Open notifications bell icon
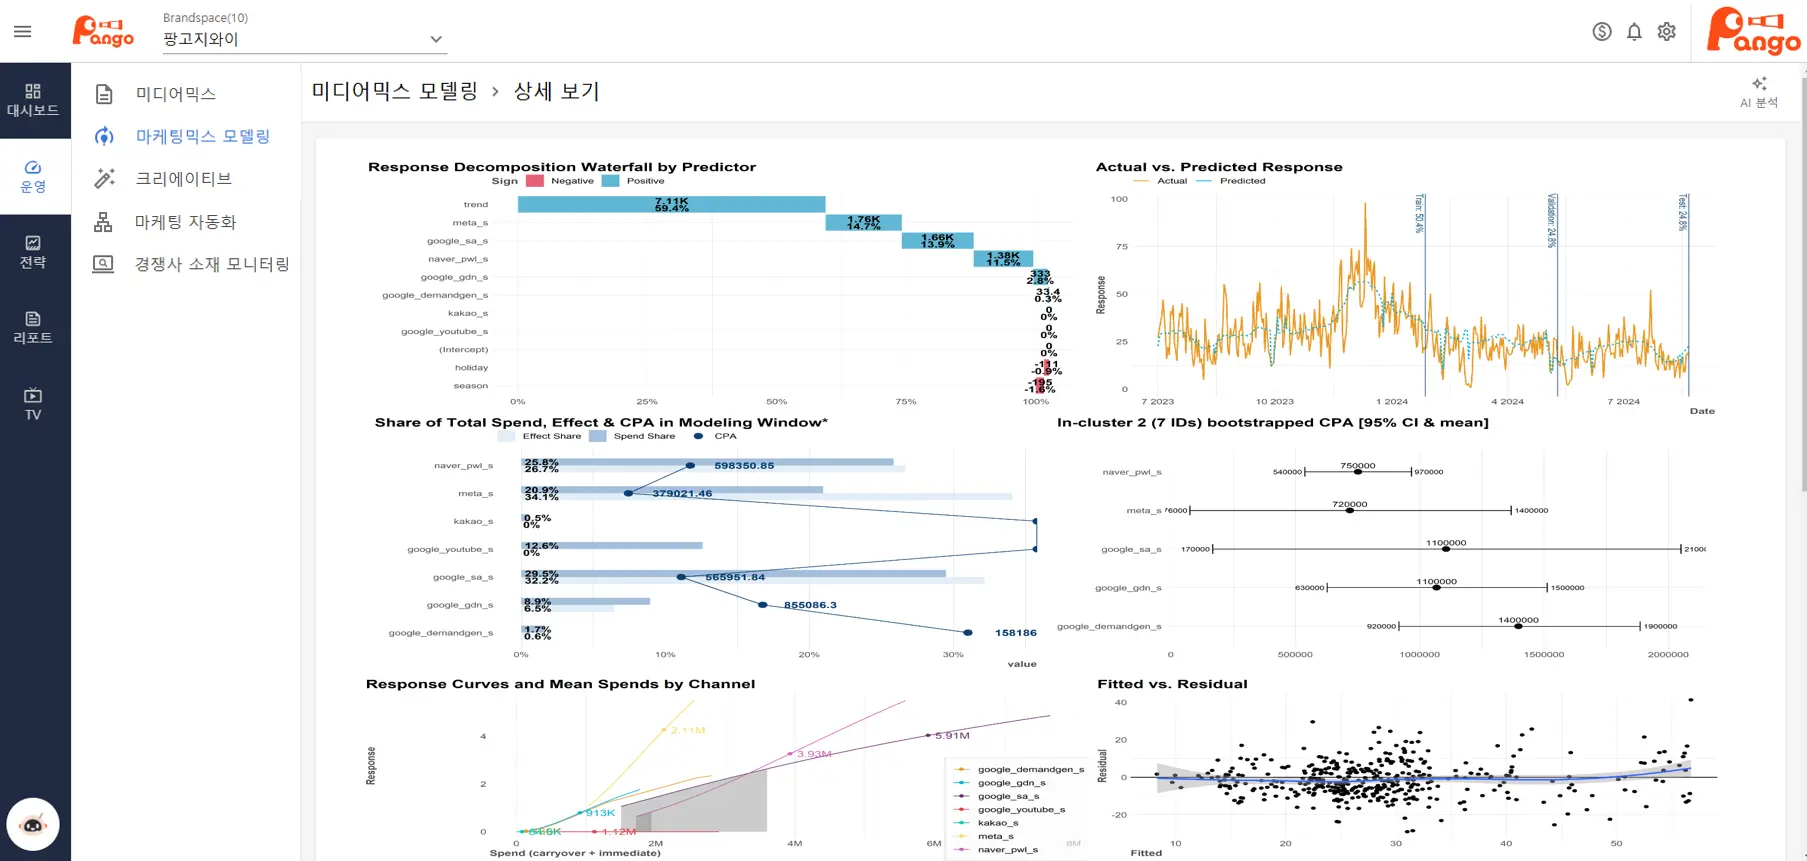The width and height of the screenshot is (1807, 861). tap(1634, 32)
